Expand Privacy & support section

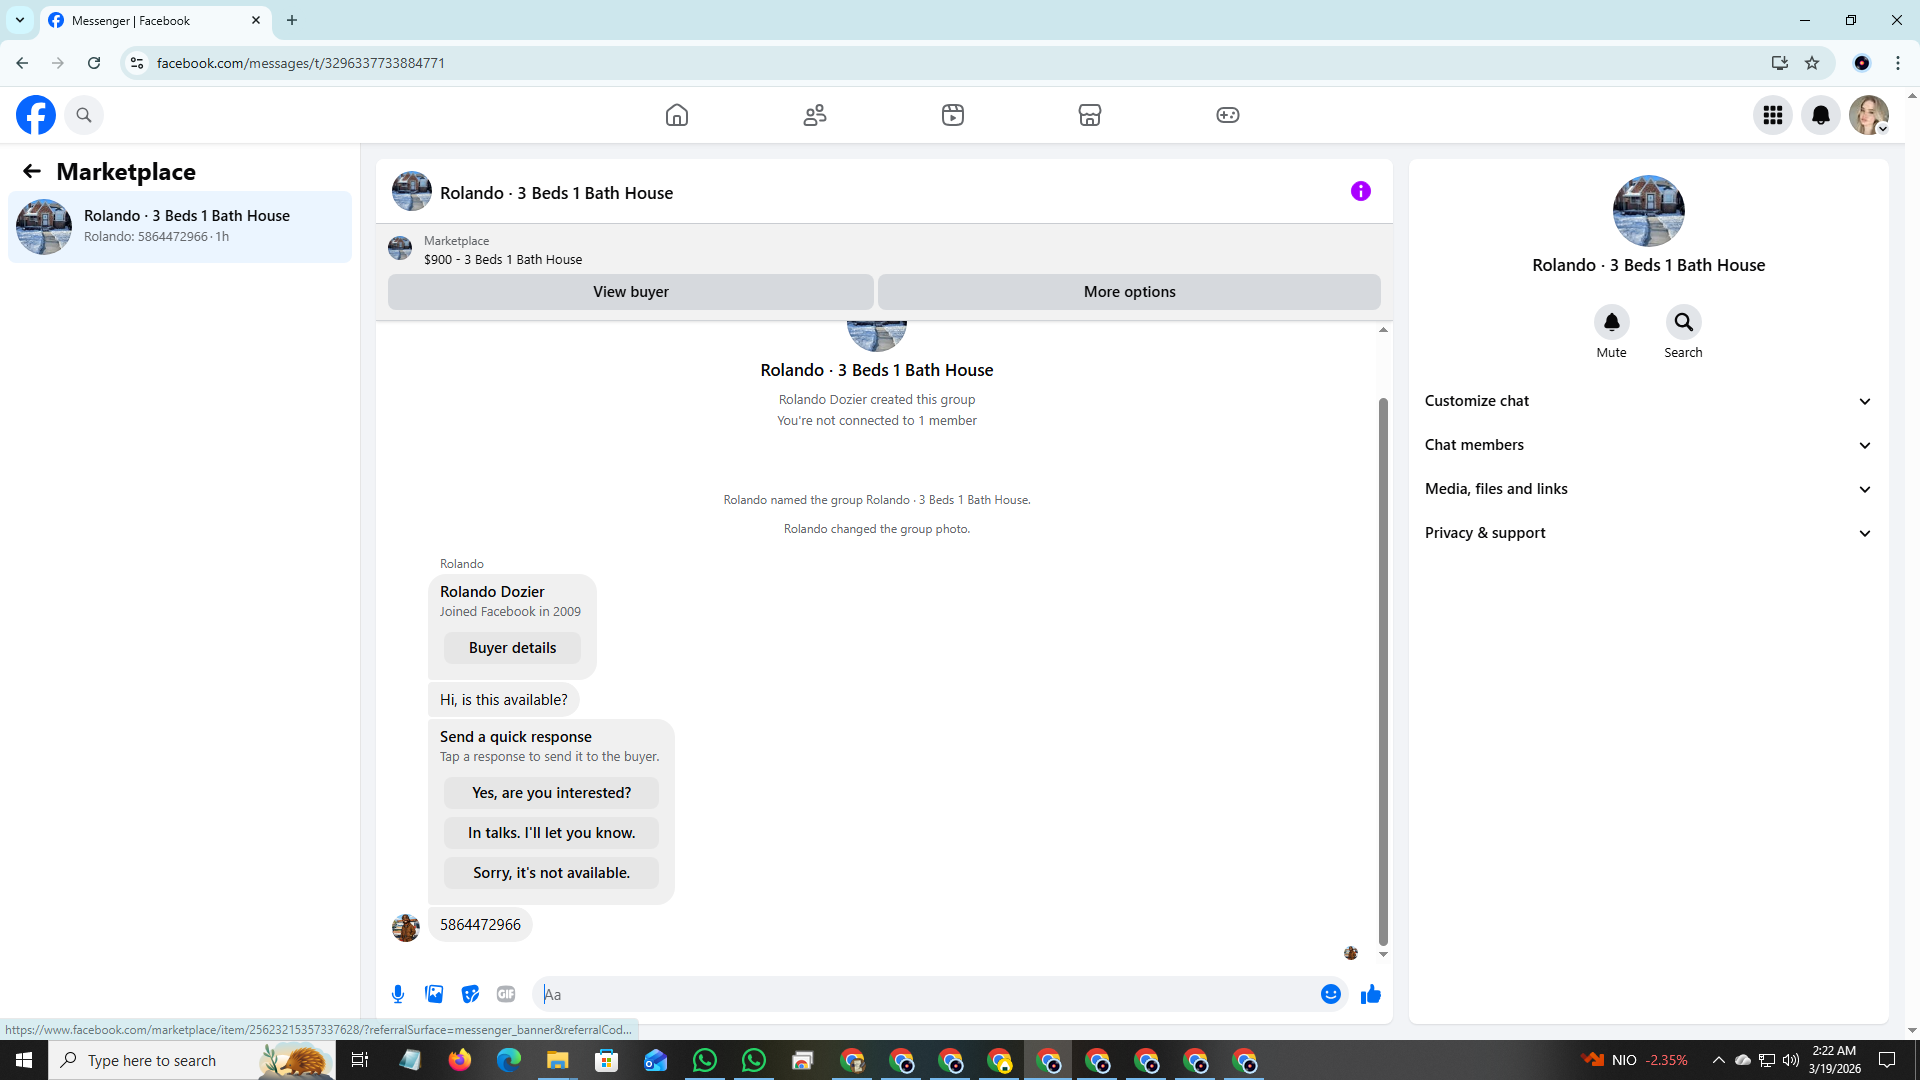pos(1648,533)
